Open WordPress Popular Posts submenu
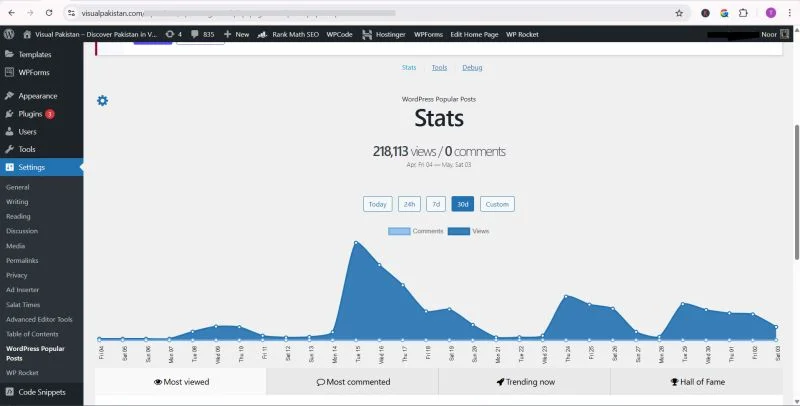This screenshot has width=800, height=406. tap(35, 353)
